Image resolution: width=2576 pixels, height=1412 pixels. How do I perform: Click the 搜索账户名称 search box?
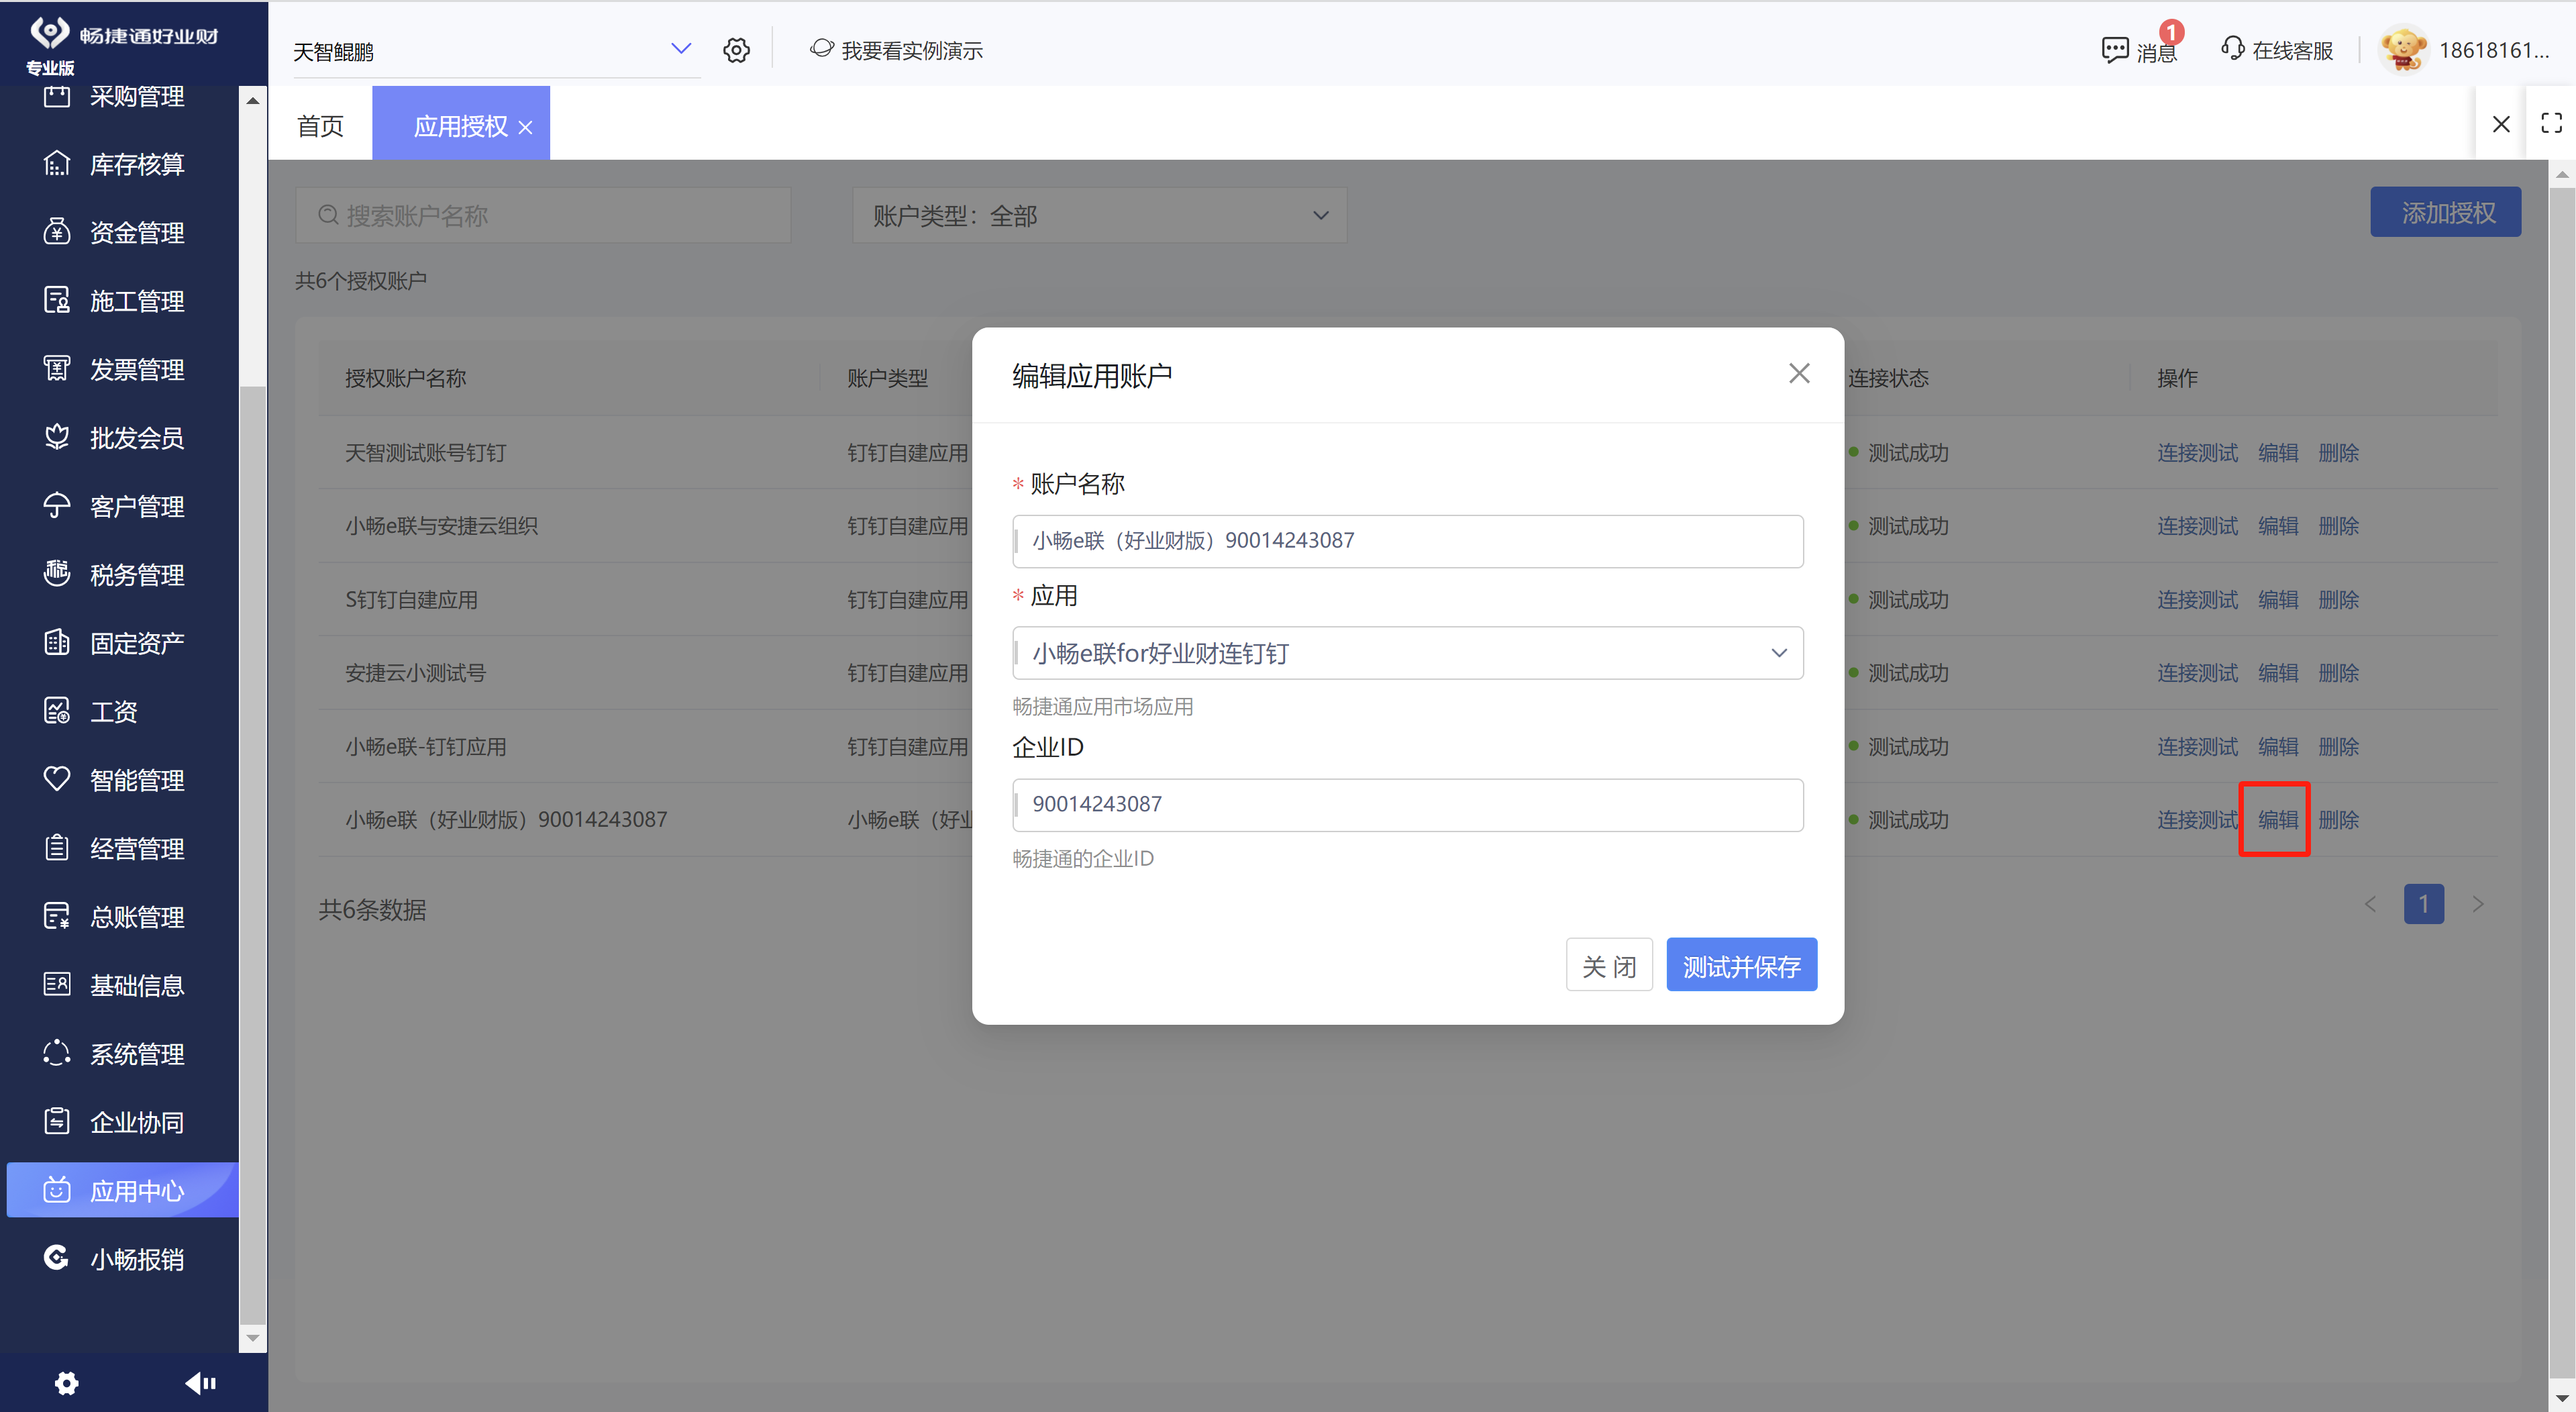(x=543, y=215)
